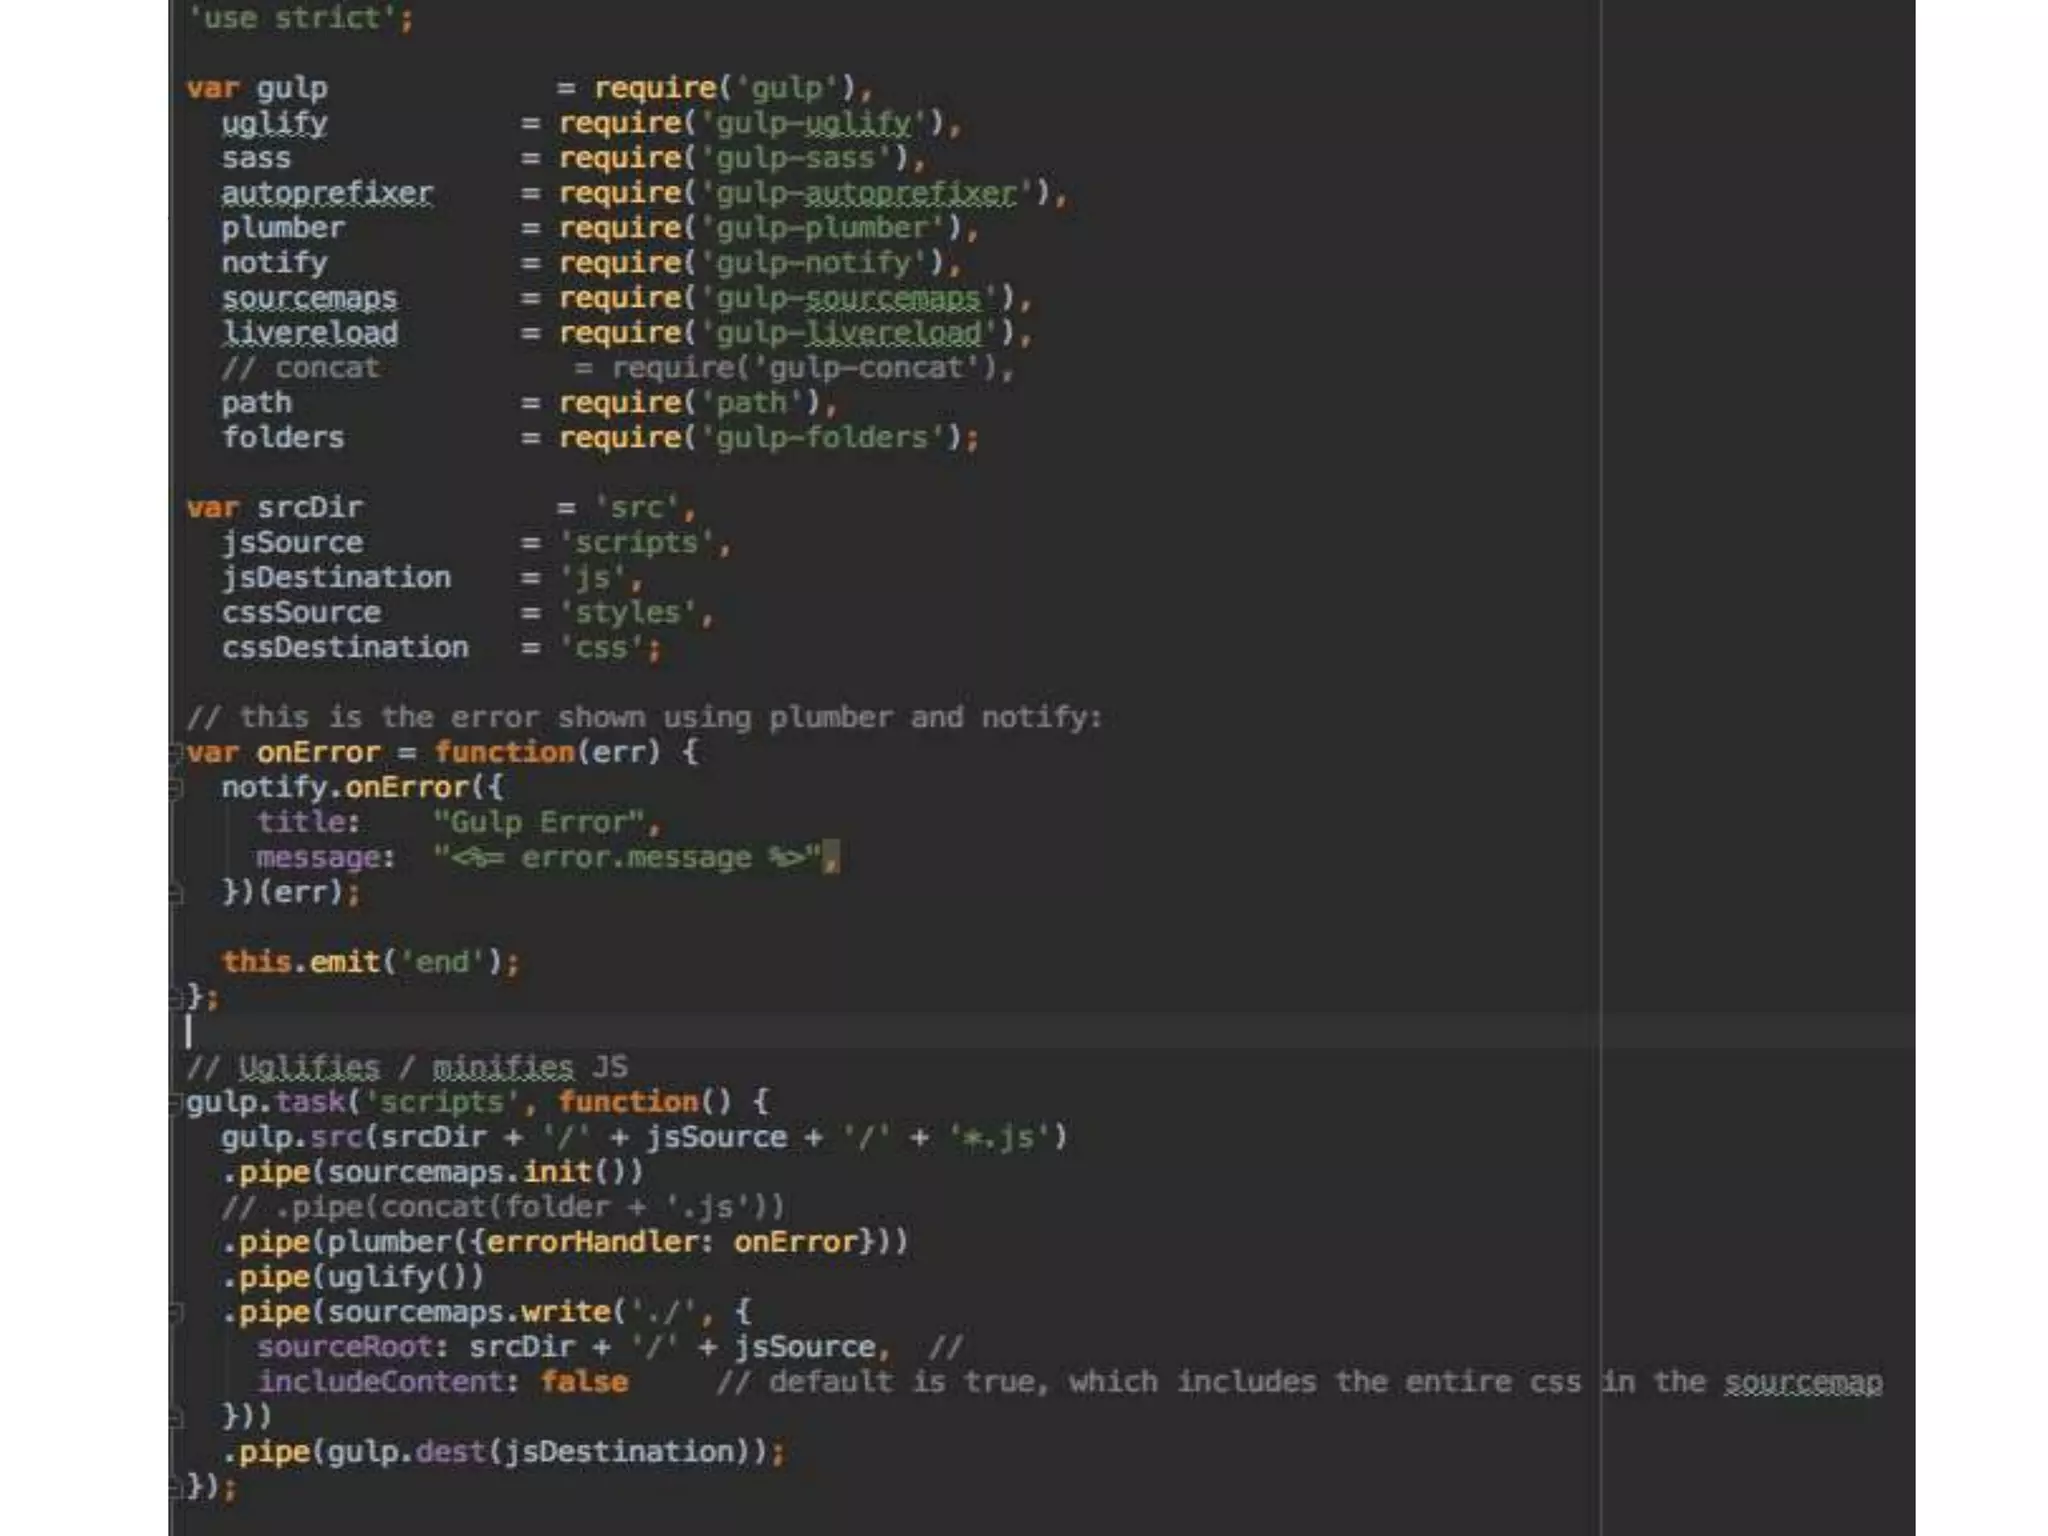
Task: Click the commented-out .pipe(concat line
Action: coord(503,1208)
